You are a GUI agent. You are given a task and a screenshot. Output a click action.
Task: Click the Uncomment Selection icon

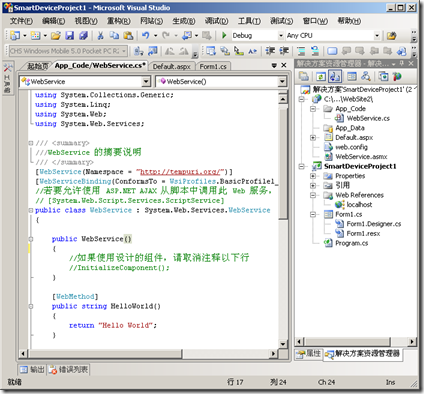coord(315,51)
